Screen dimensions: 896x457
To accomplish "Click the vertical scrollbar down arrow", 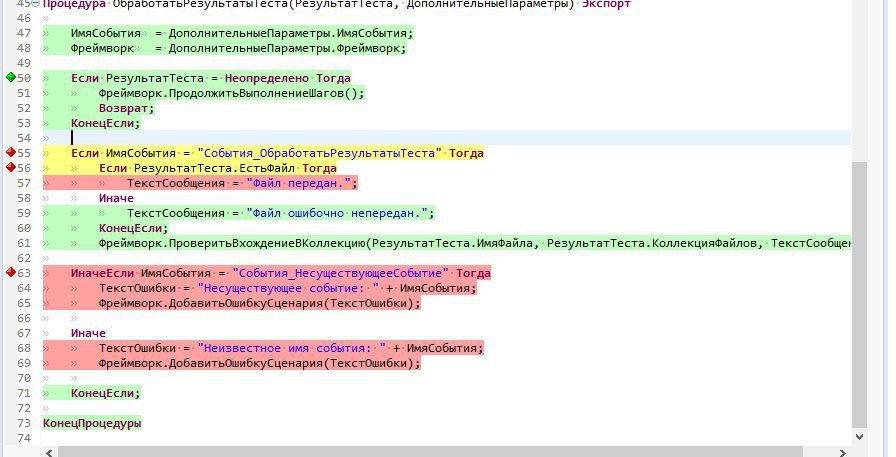I will (859, 437).
